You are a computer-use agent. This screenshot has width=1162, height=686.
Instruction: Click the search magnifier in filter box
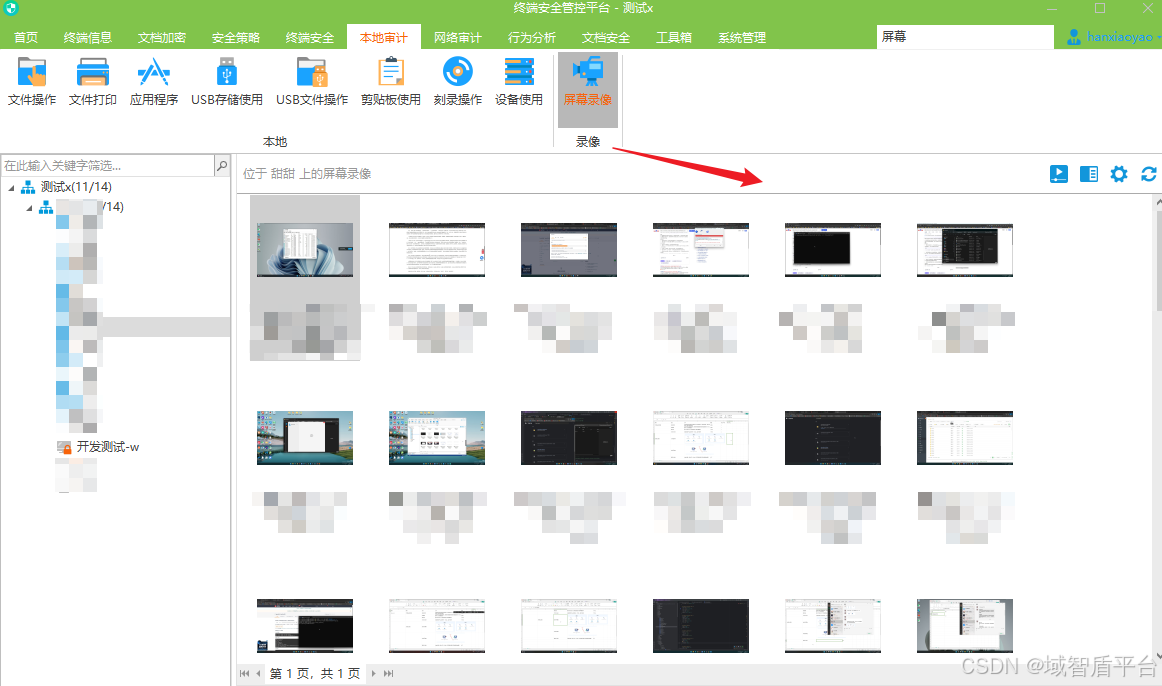click(x=222, y=165)
